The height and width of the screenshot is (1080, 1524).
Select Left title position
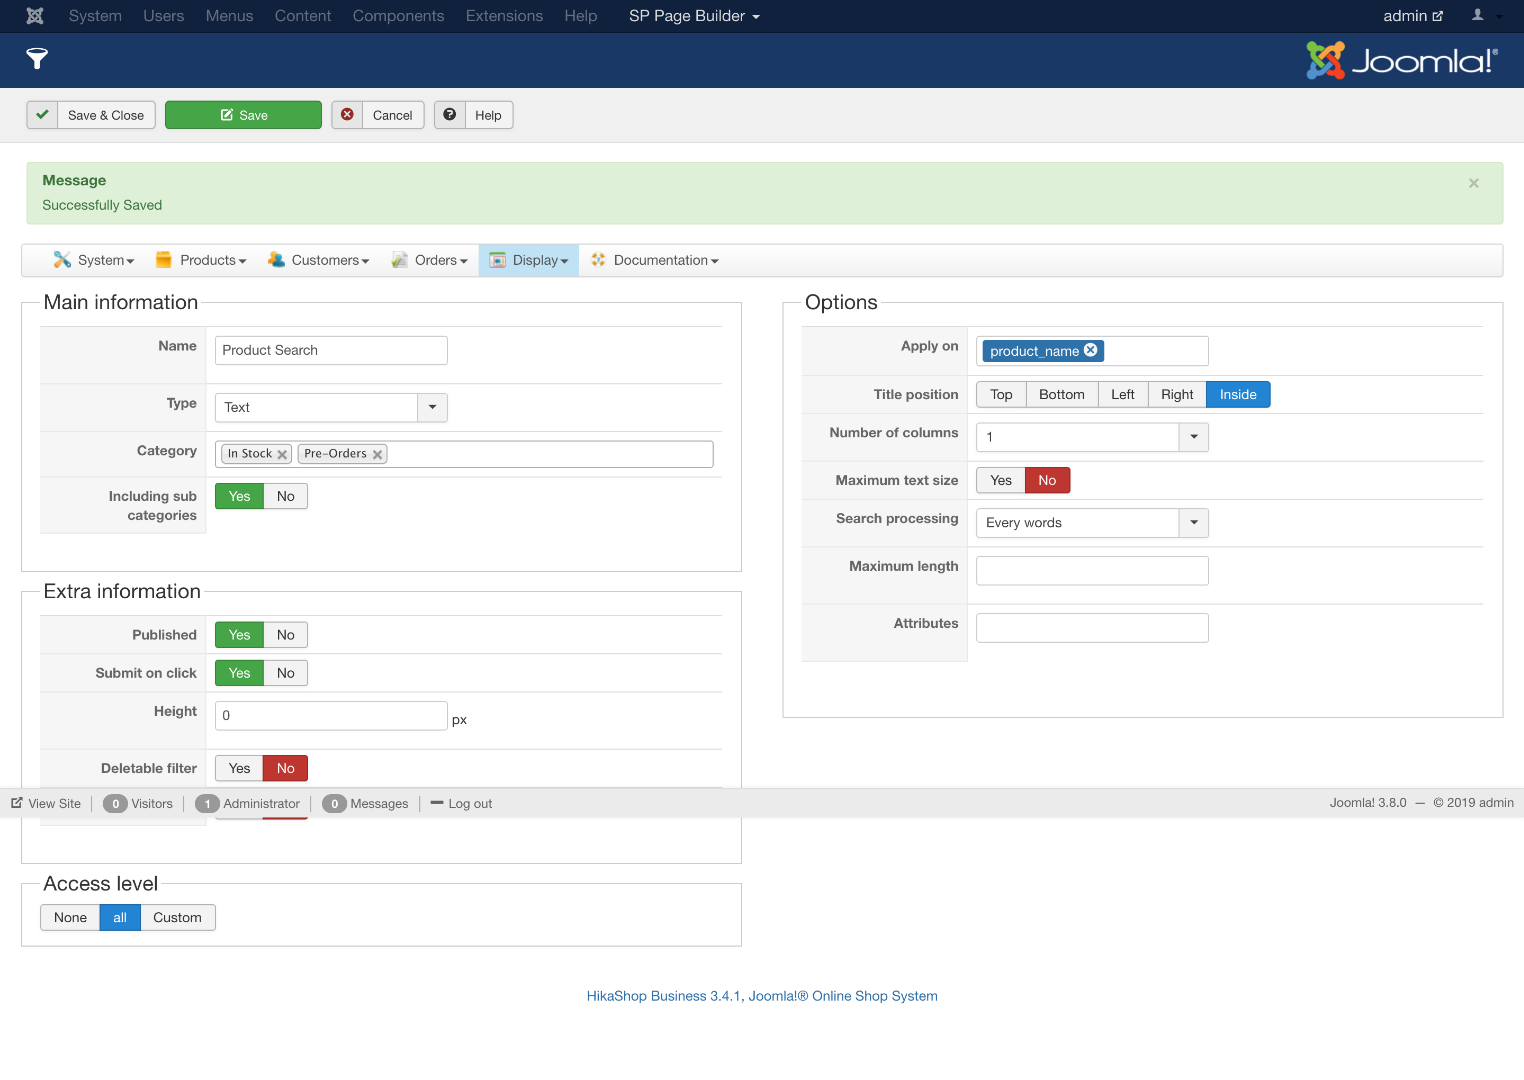[x=1123, y=395]
